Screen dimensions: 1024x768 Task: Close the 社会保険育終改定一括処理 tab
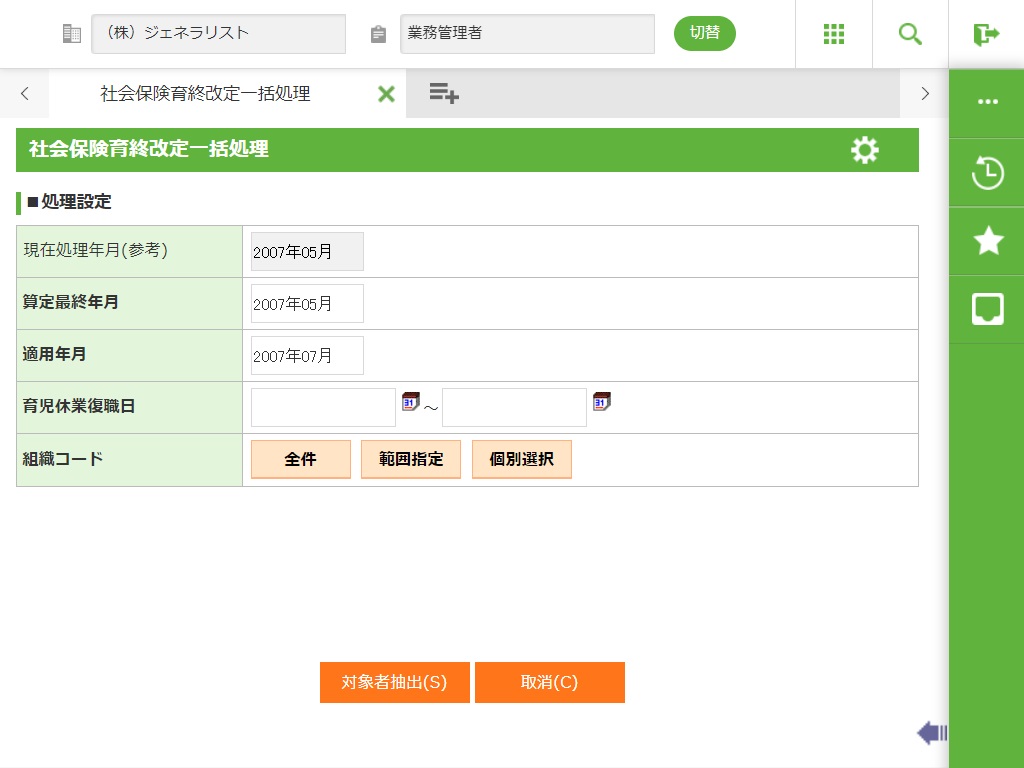386,94
